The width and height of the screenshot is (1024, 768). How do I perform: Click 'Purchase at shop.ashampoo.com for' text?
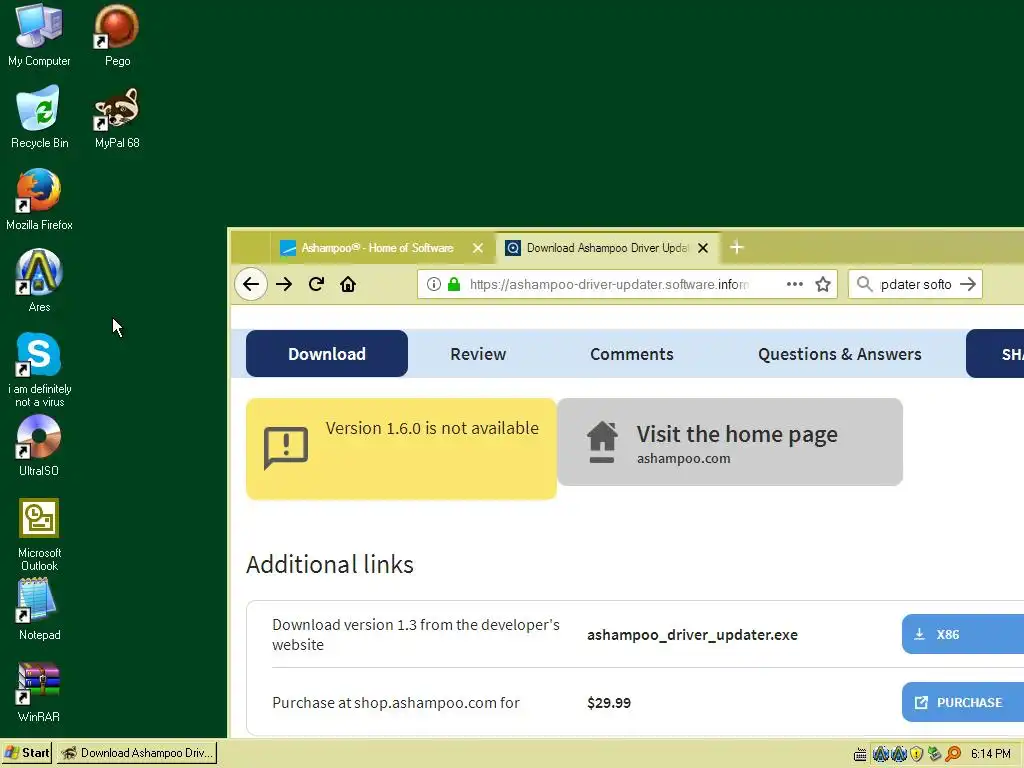[396, 703]
